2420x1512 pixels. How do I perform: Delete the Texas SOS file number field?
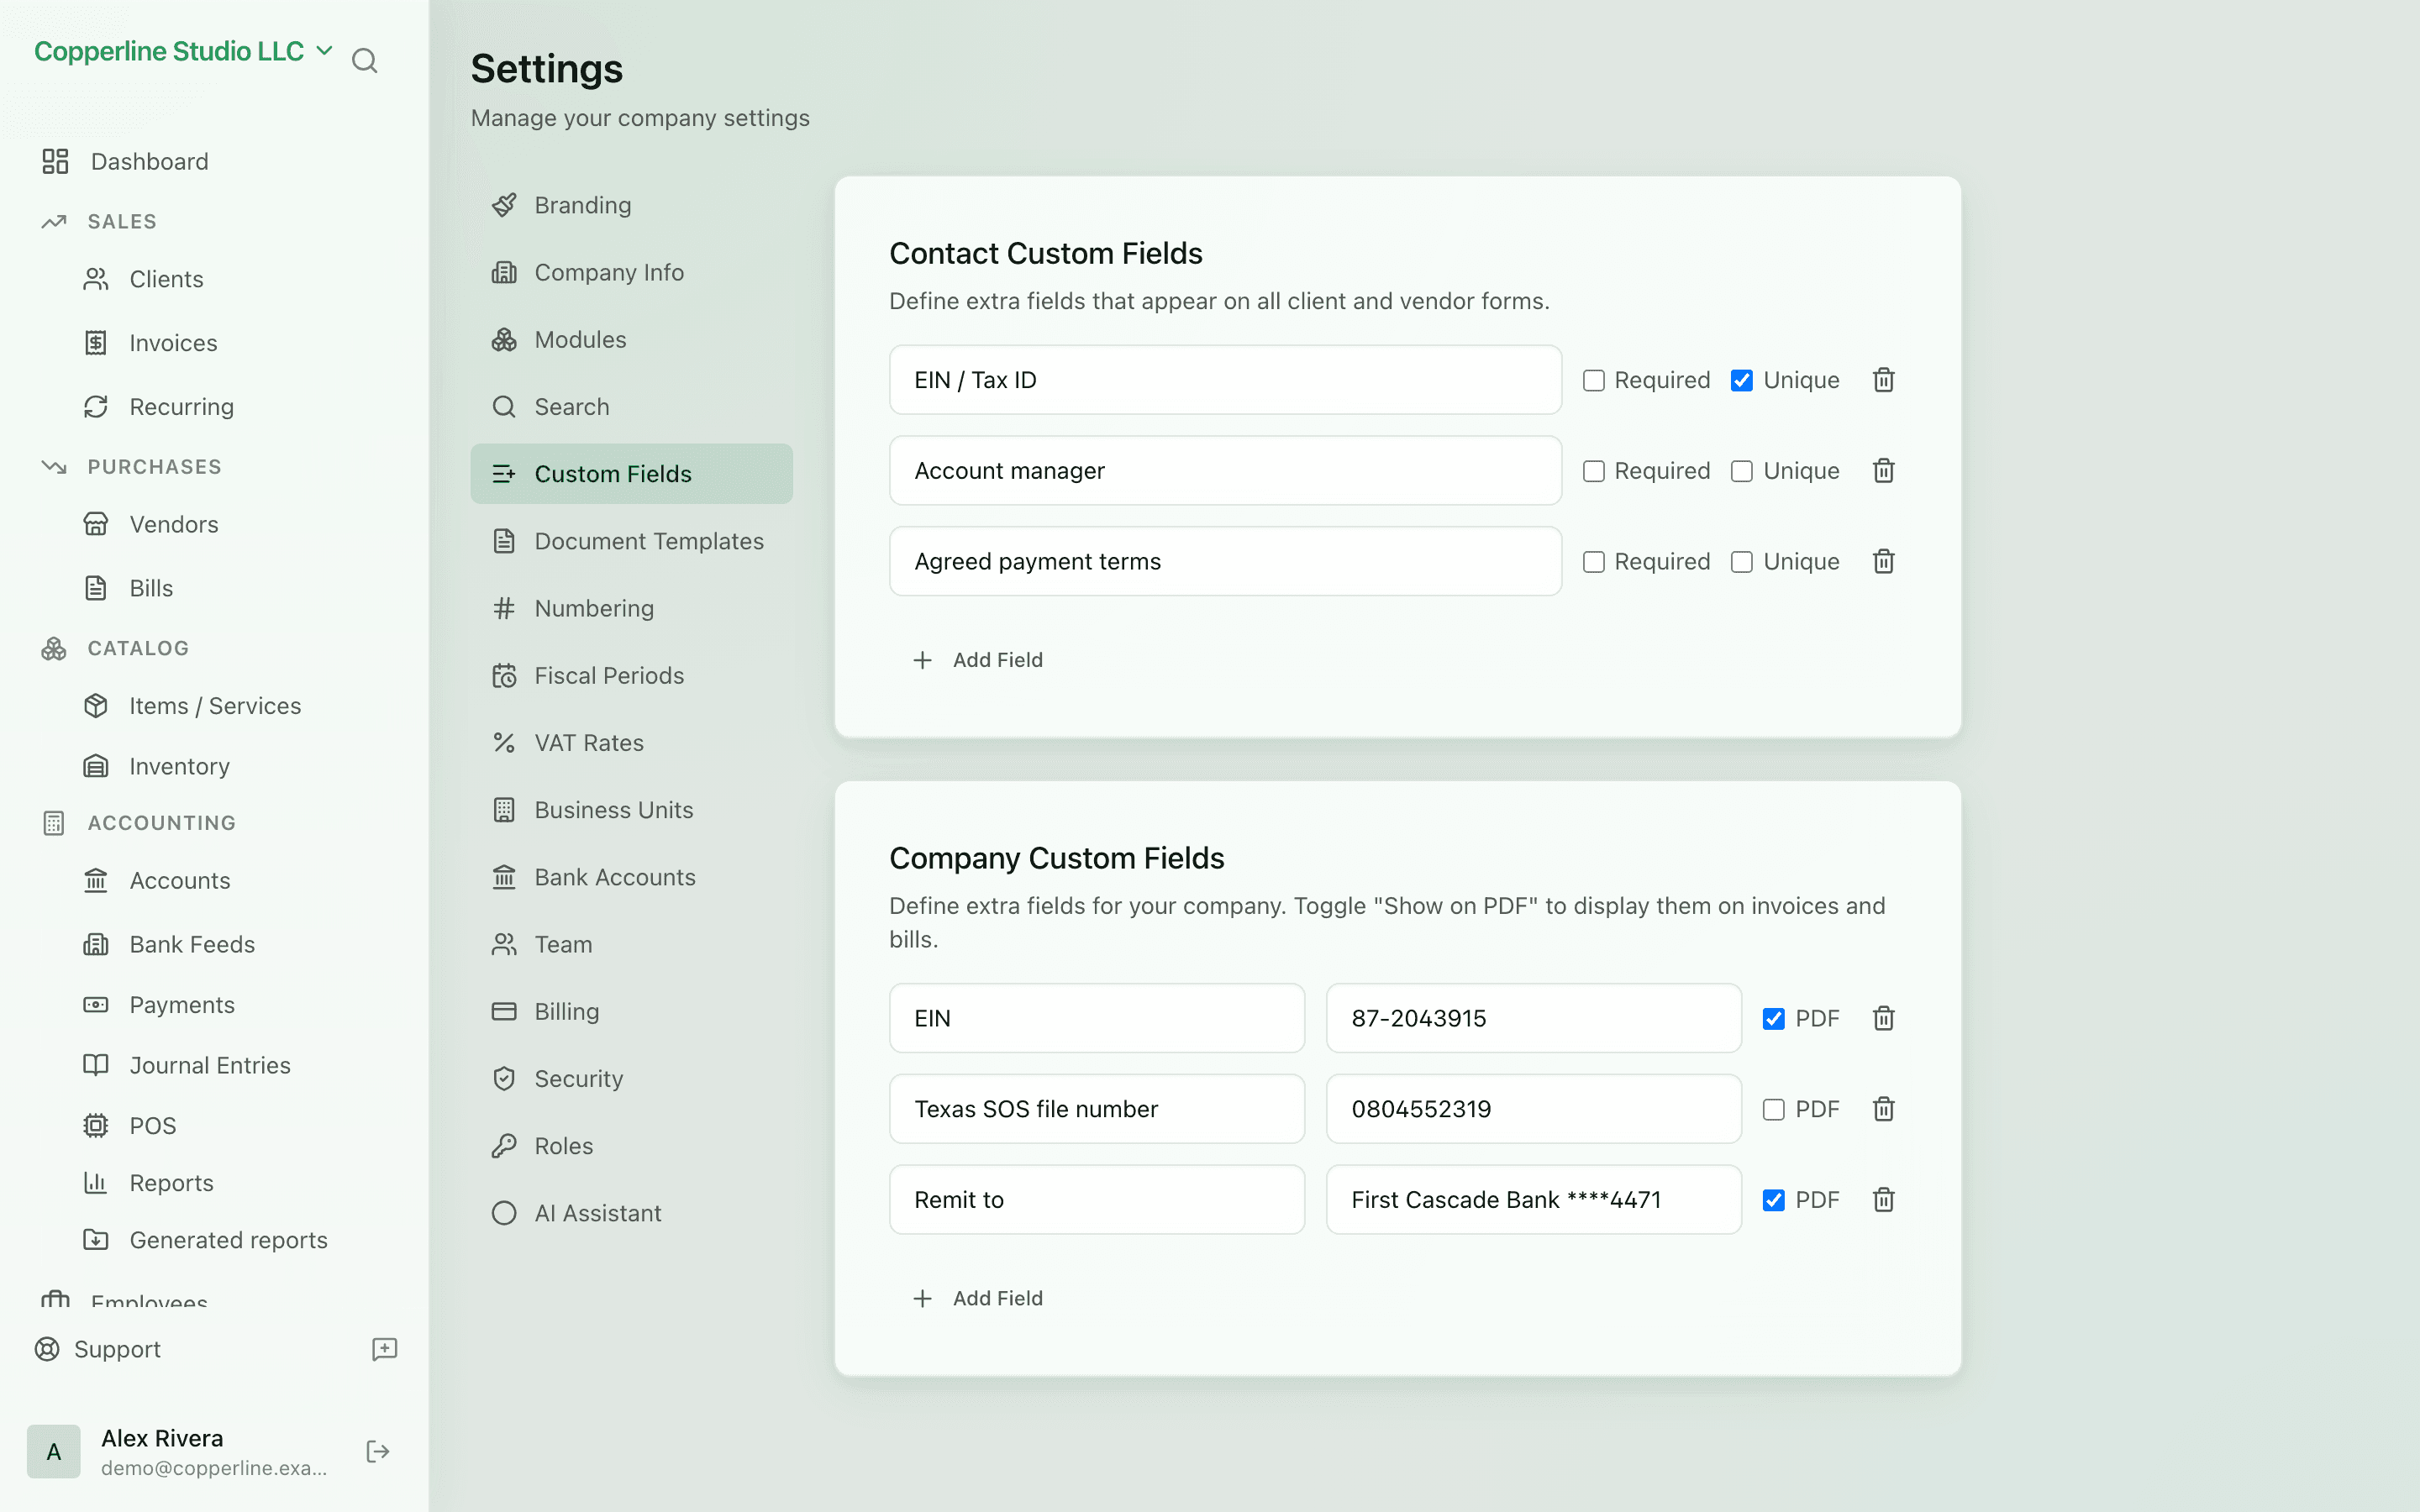[1883, 1109]
